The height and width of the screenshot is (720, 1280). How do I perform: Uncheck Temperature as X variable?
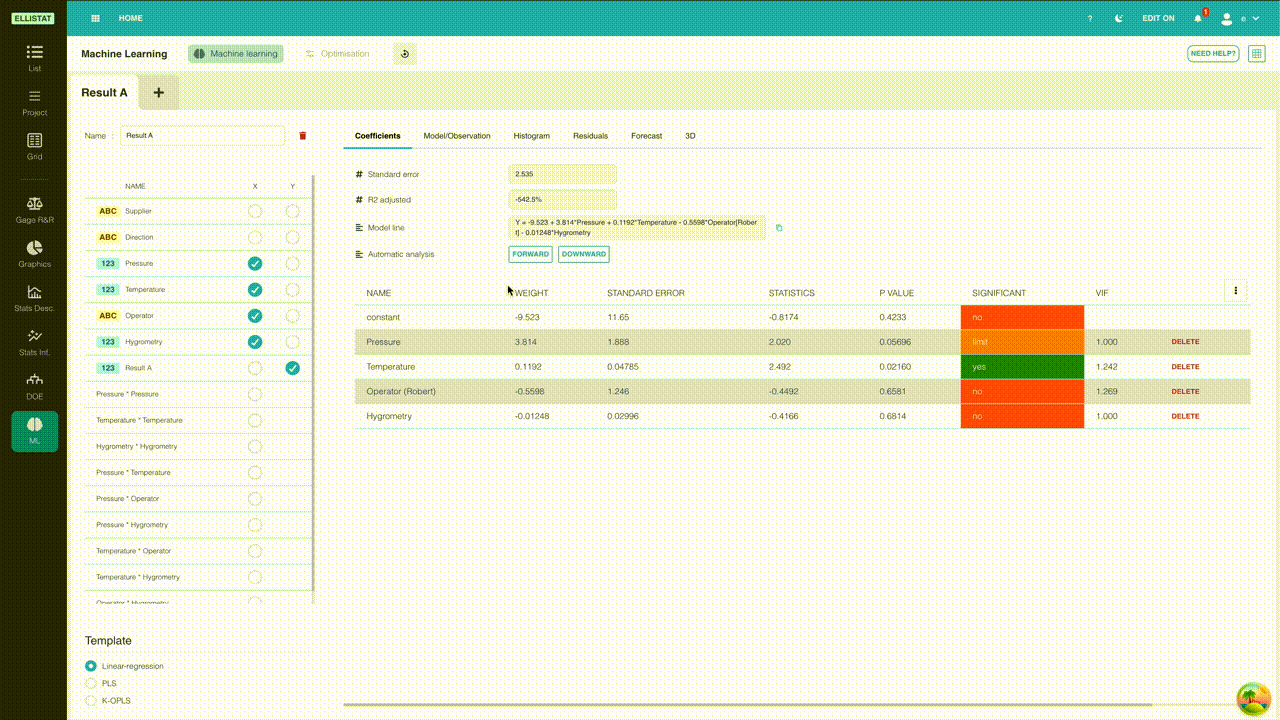click(255, 289)
